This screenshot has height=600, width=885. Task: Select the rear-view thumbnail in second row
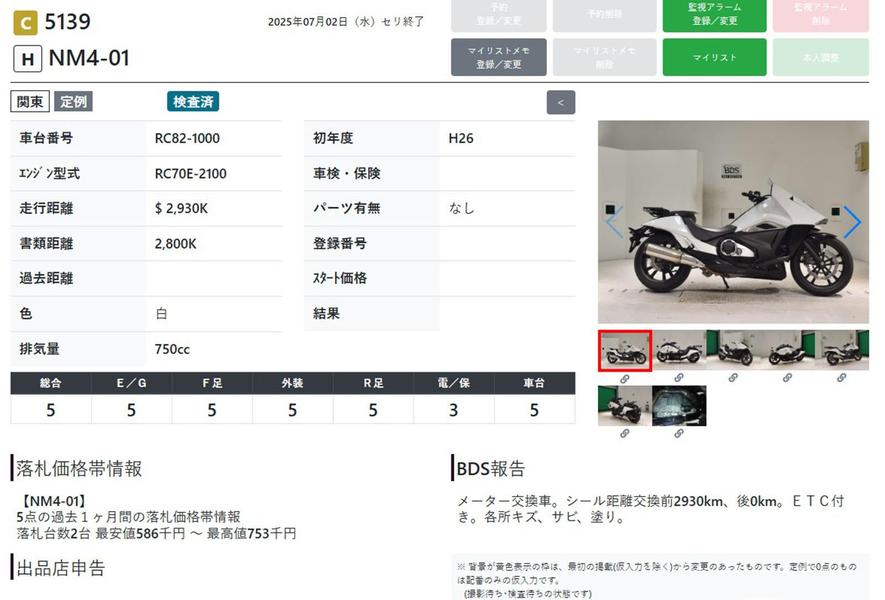(x=624, y=406)
